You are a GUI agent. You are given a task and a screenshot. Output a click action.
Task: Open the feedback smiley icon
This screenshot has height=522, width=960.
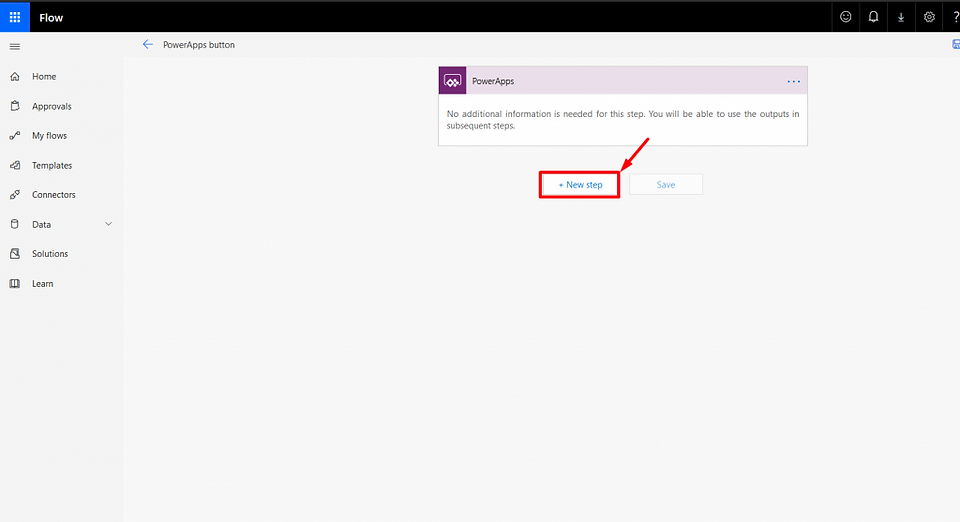tap(846, 17)
